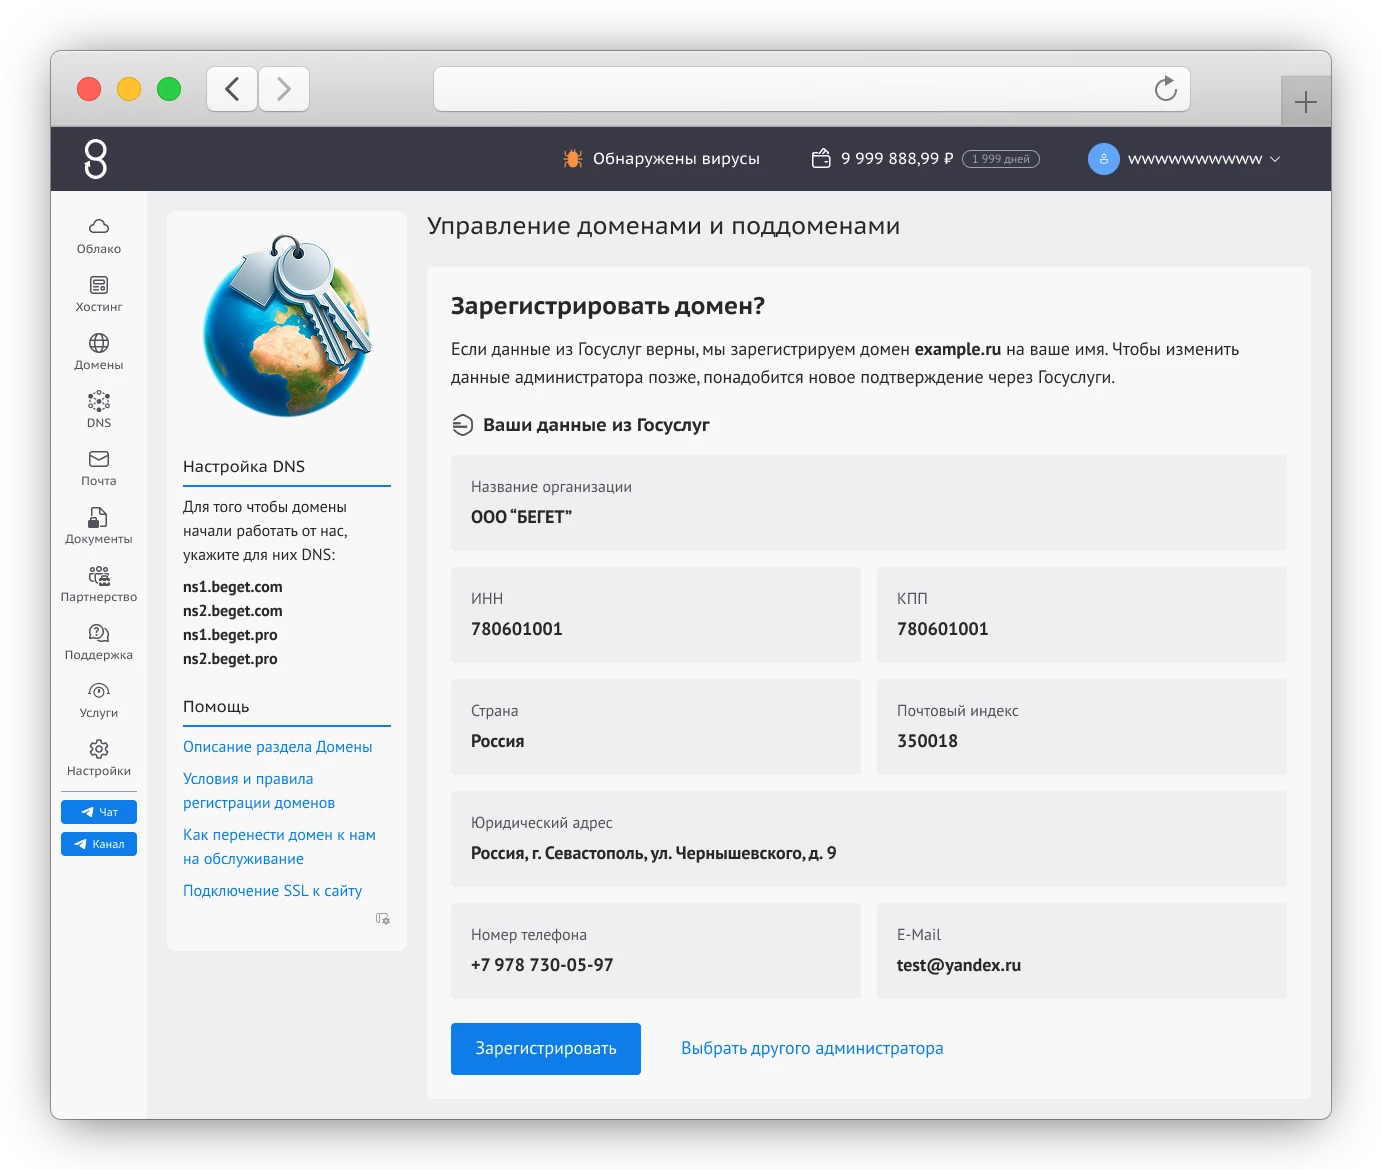Go back with browser back arrow

[232, 89]
